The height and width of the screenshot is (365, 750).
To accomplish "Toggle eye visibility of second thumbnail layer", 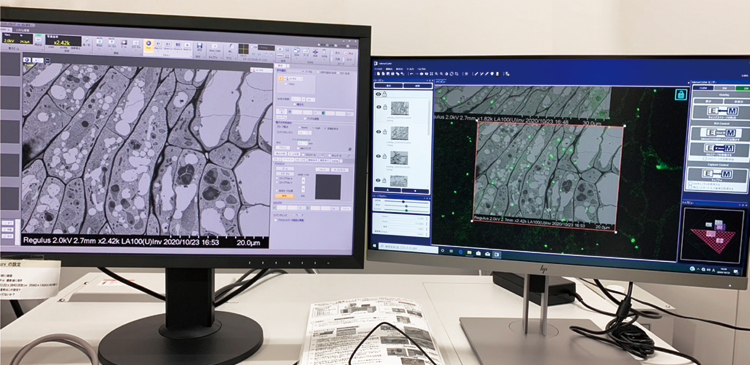I will pyautogui.click(x=378, y=132).
